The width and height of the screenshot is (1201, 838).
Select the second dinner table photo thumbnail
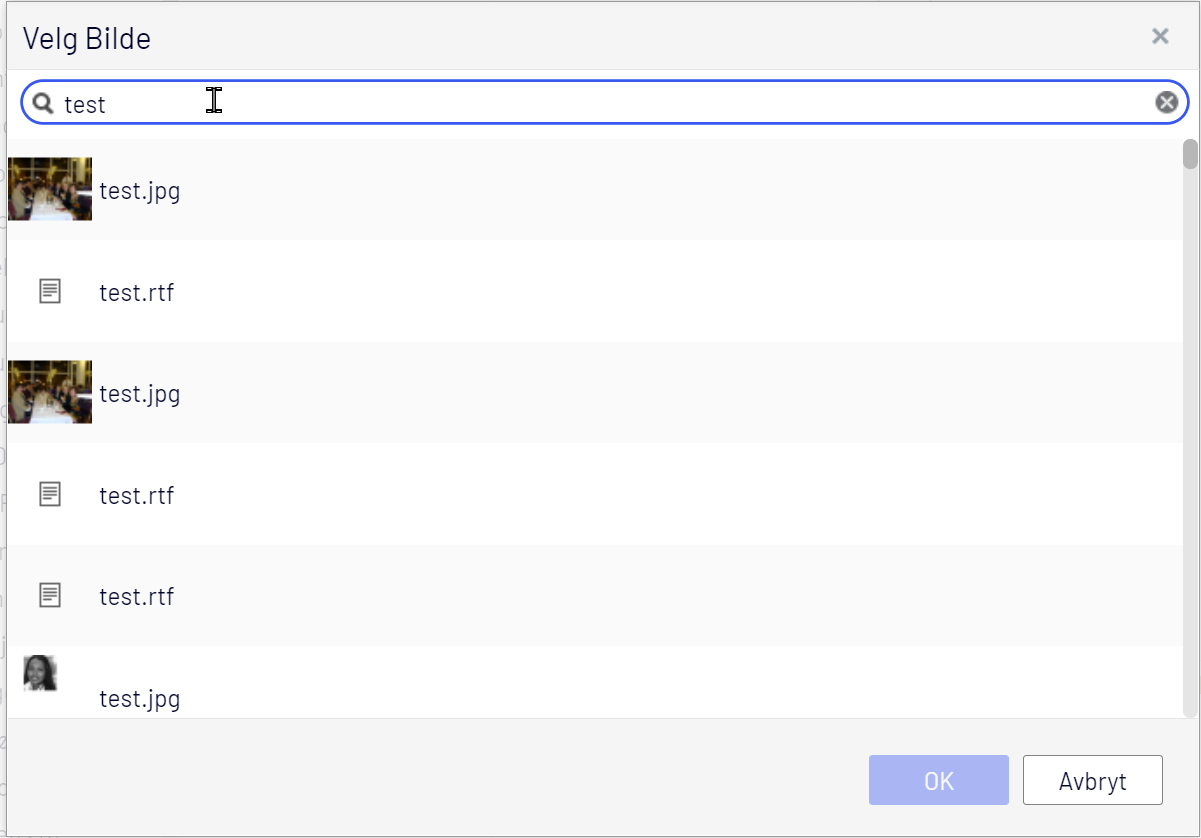coord(50,392)
